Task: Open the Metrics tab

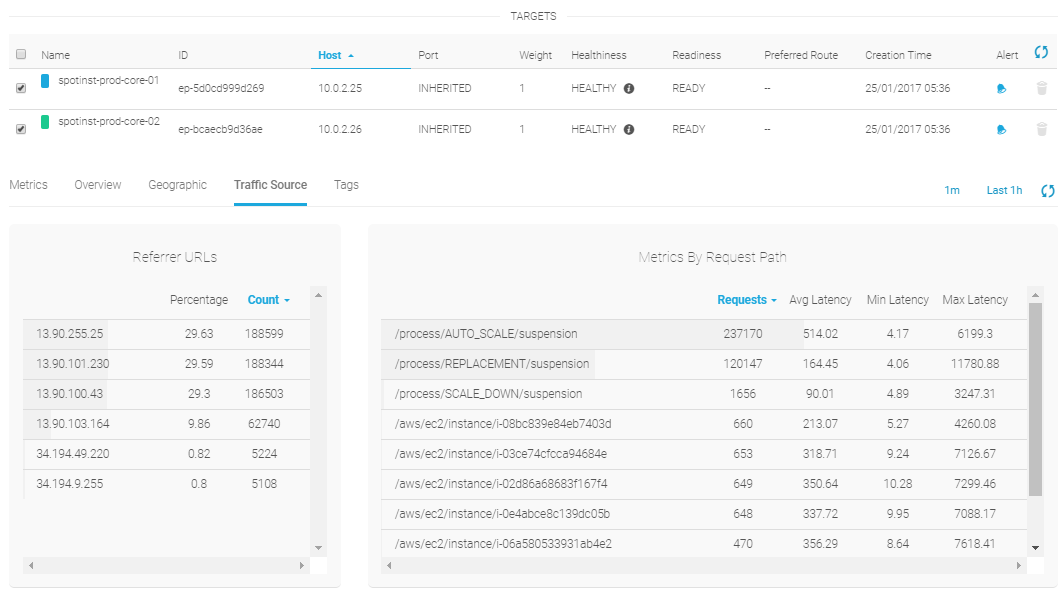Action: [28, 185]
